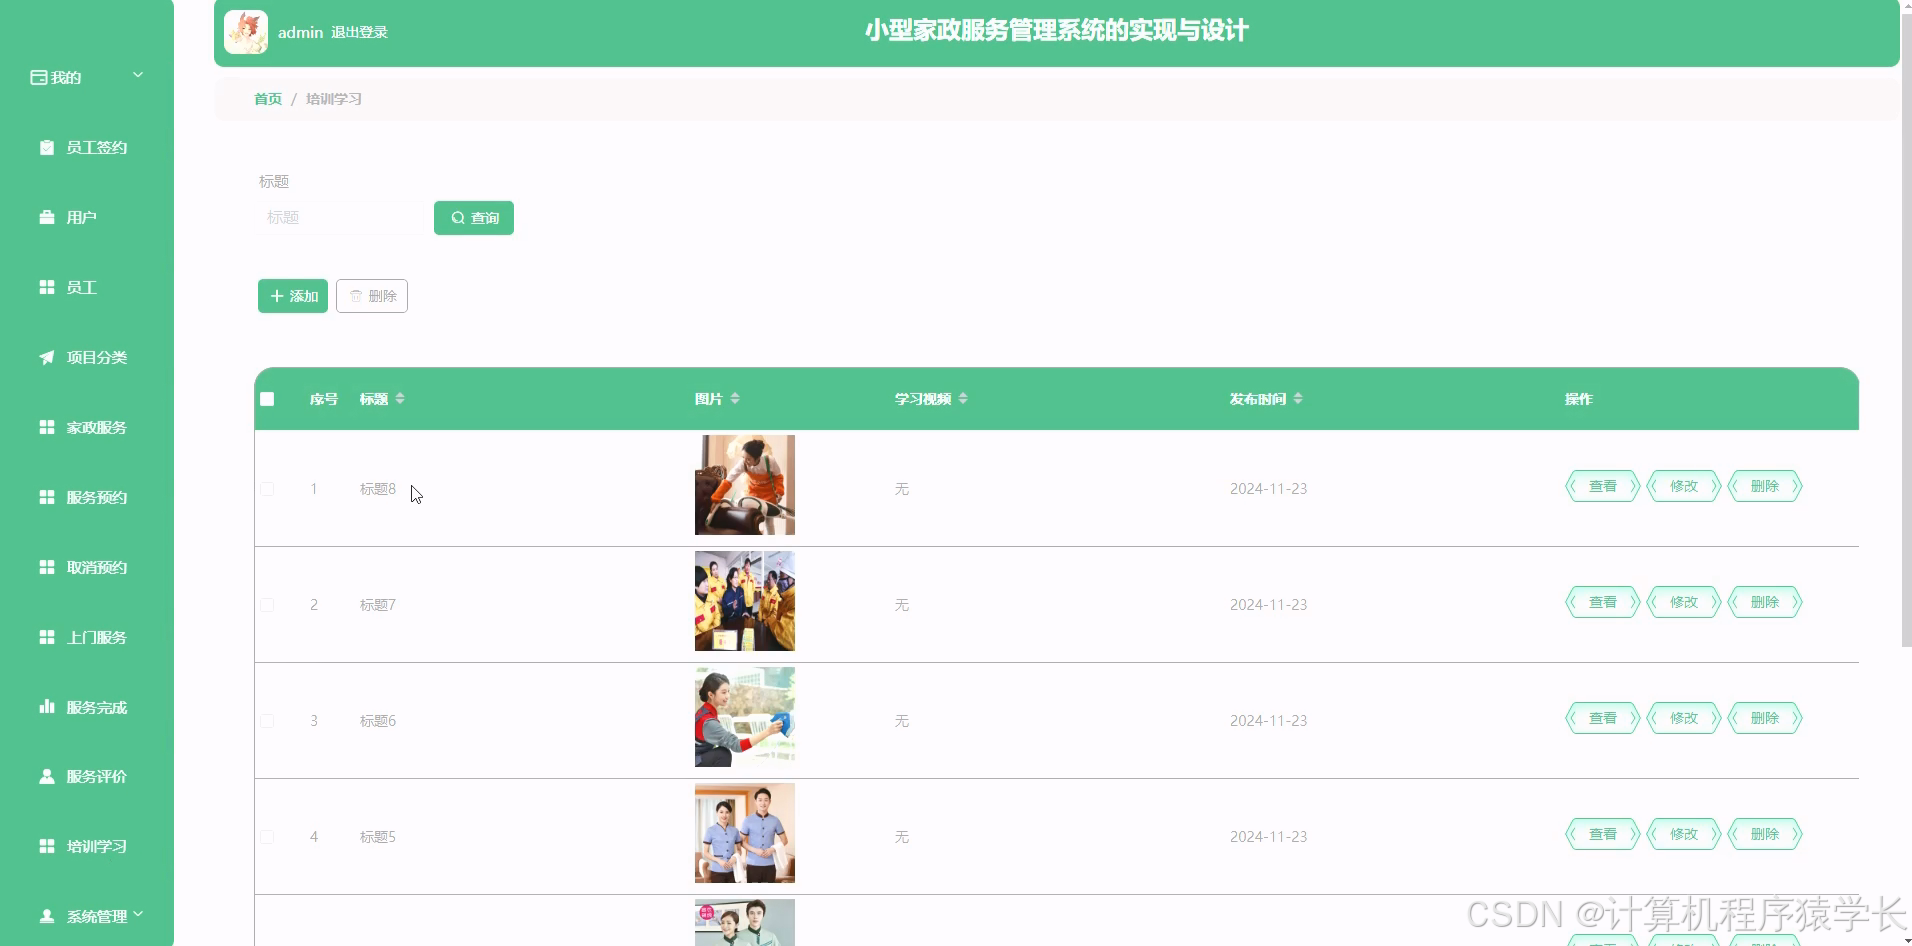
Task: Click the 员工签约 clipboard icon
Action: pos(47,147)
